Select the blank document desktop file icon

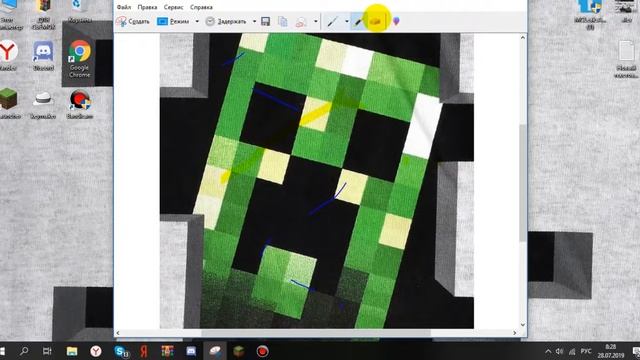pos(626,59)
